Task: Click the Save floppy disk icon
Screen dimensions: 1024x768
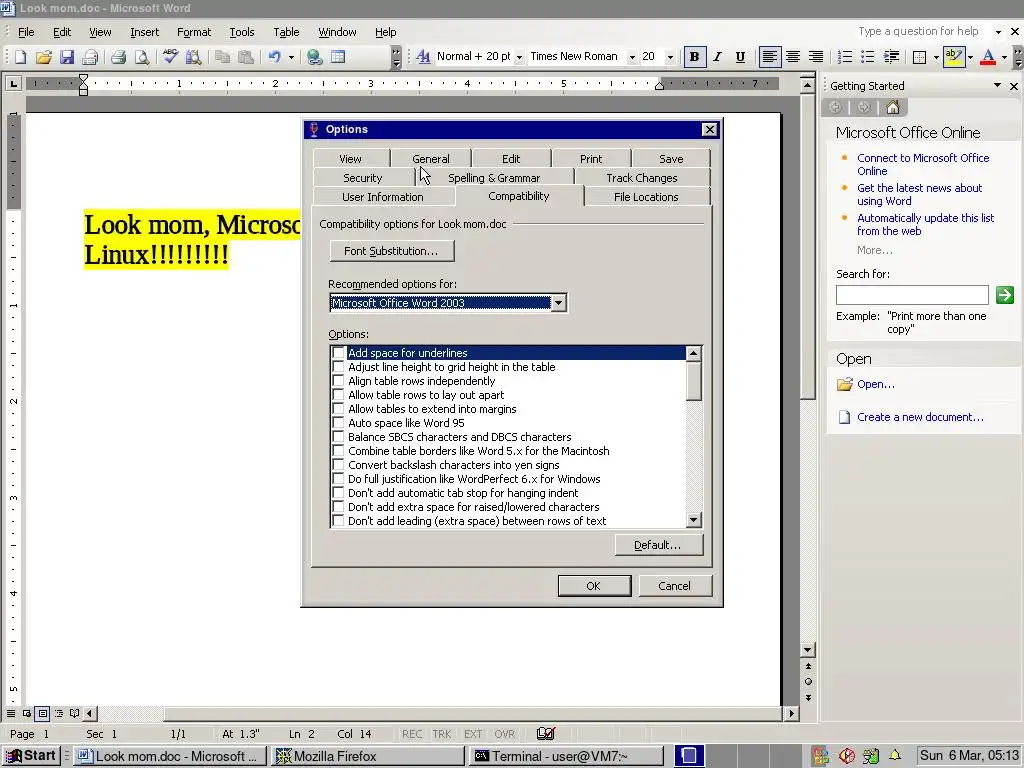Action: point(67,57)
